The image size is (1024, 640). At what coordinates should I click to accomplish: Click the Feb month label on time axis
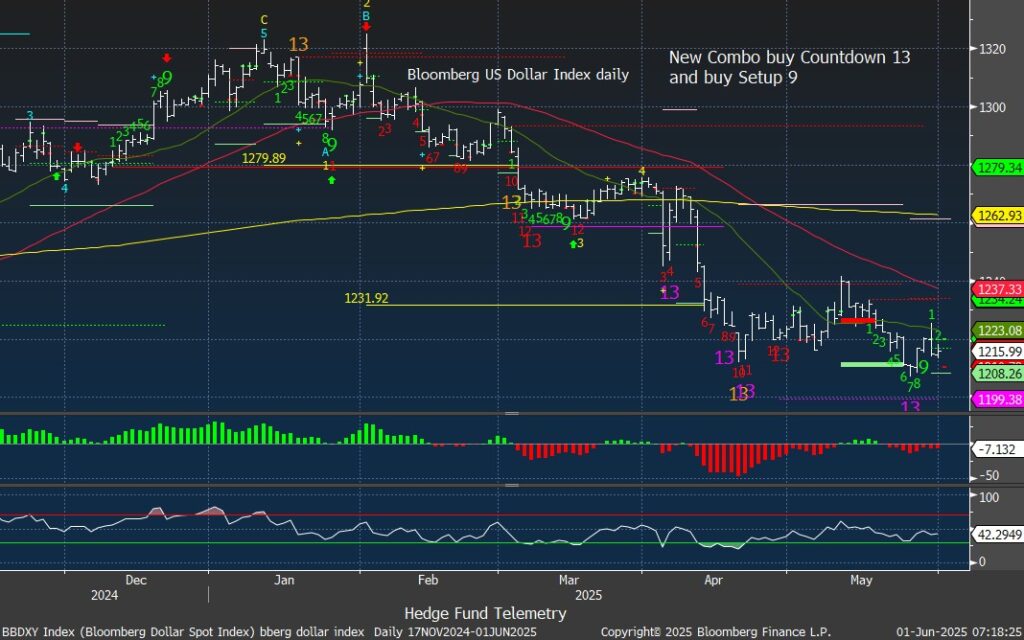428,580
